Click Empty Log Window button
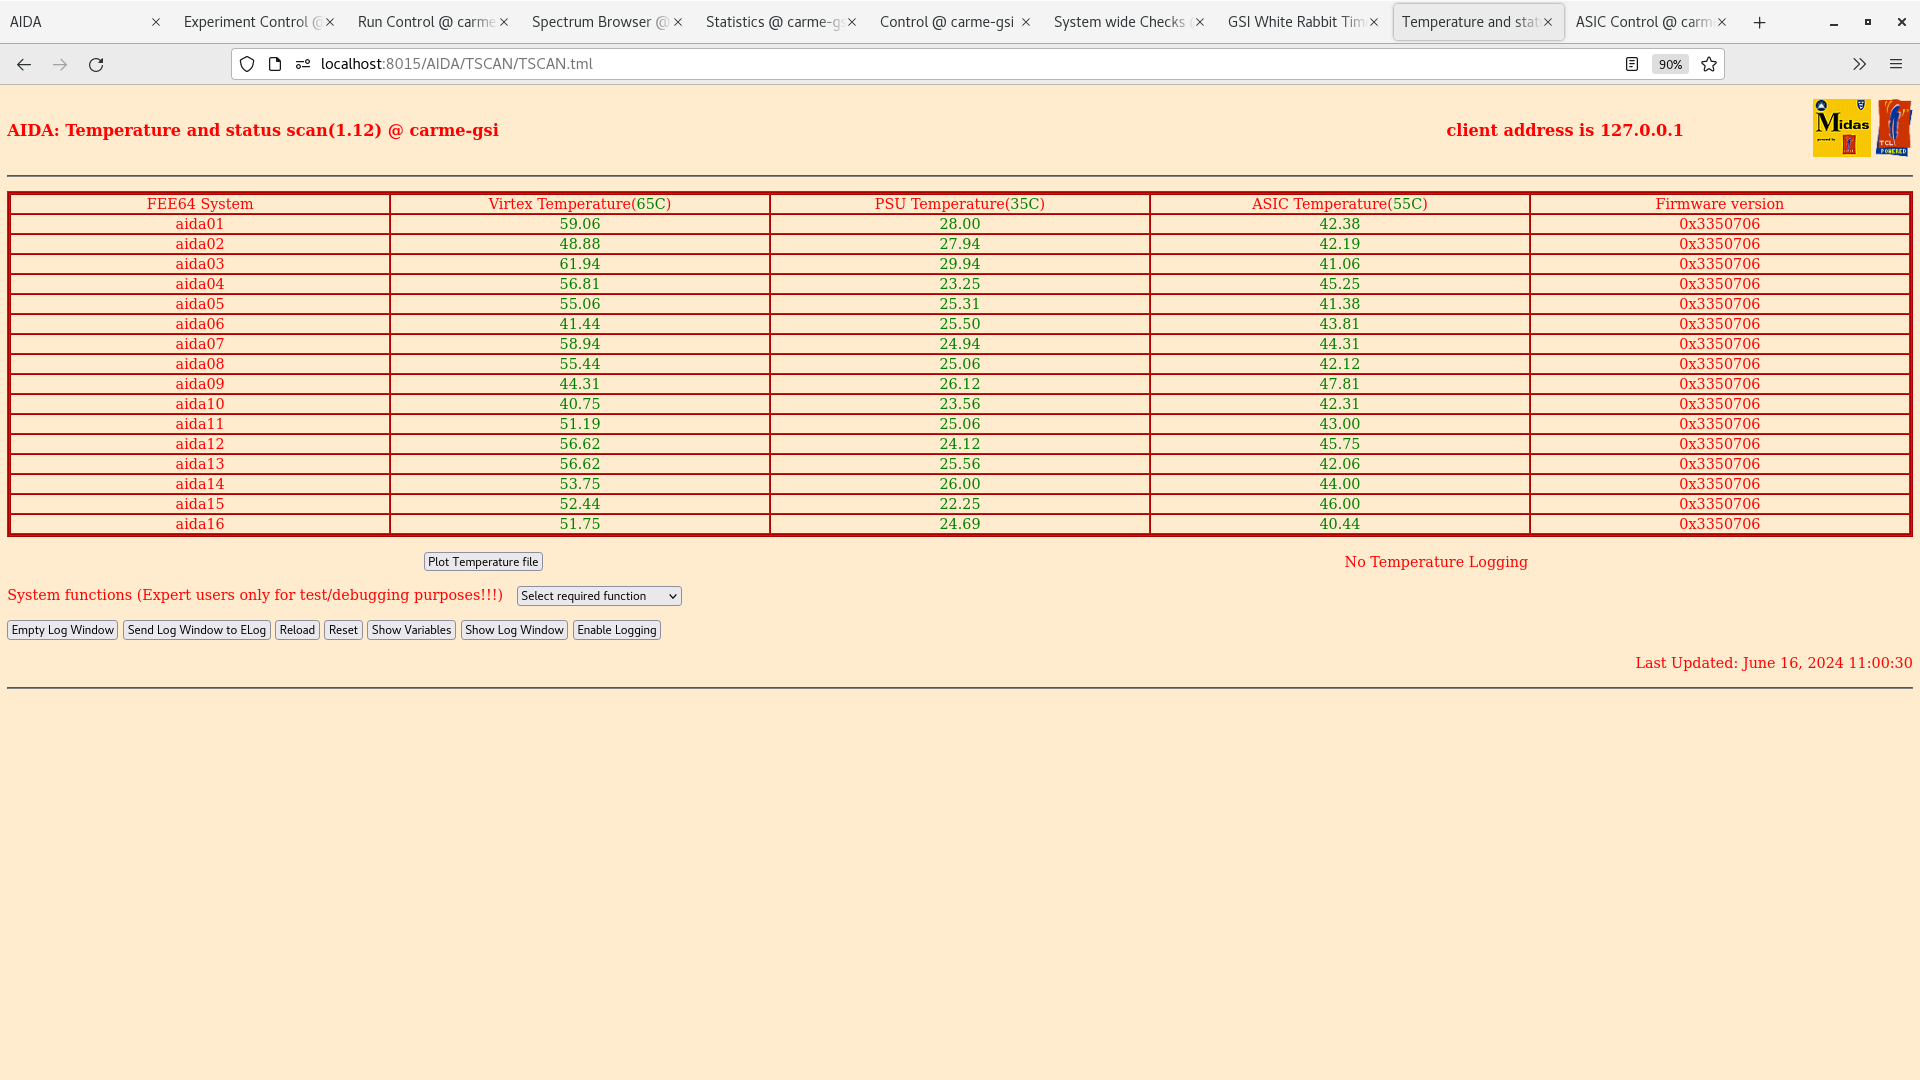This screenshot has height=1080, width=1920. 62,629
